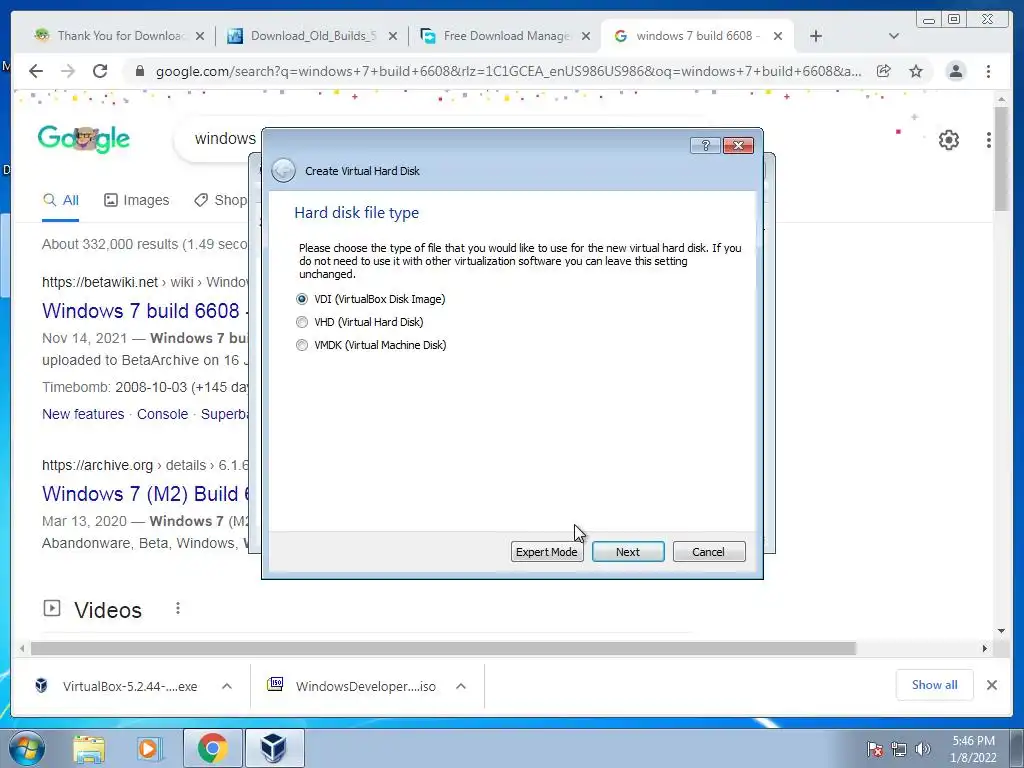This screenshot has height=768, width=1024.
Task: Click Next in Create Virtual Hard Disk dialog
Action: [628, 552]
